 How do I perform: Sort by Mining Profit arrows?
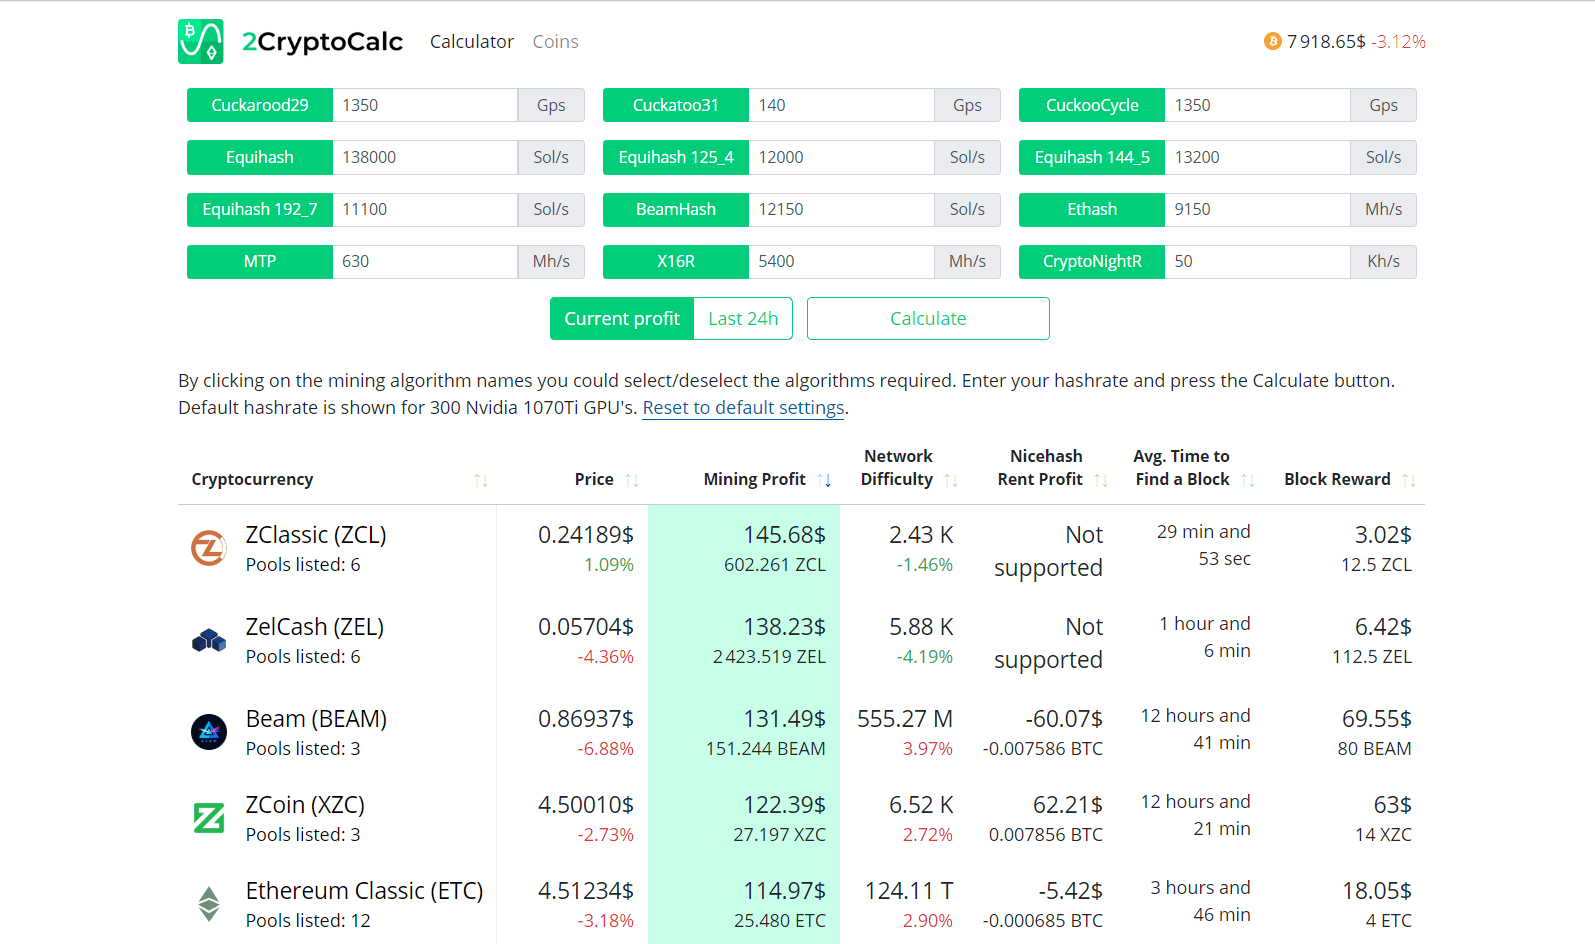[824, 480]
